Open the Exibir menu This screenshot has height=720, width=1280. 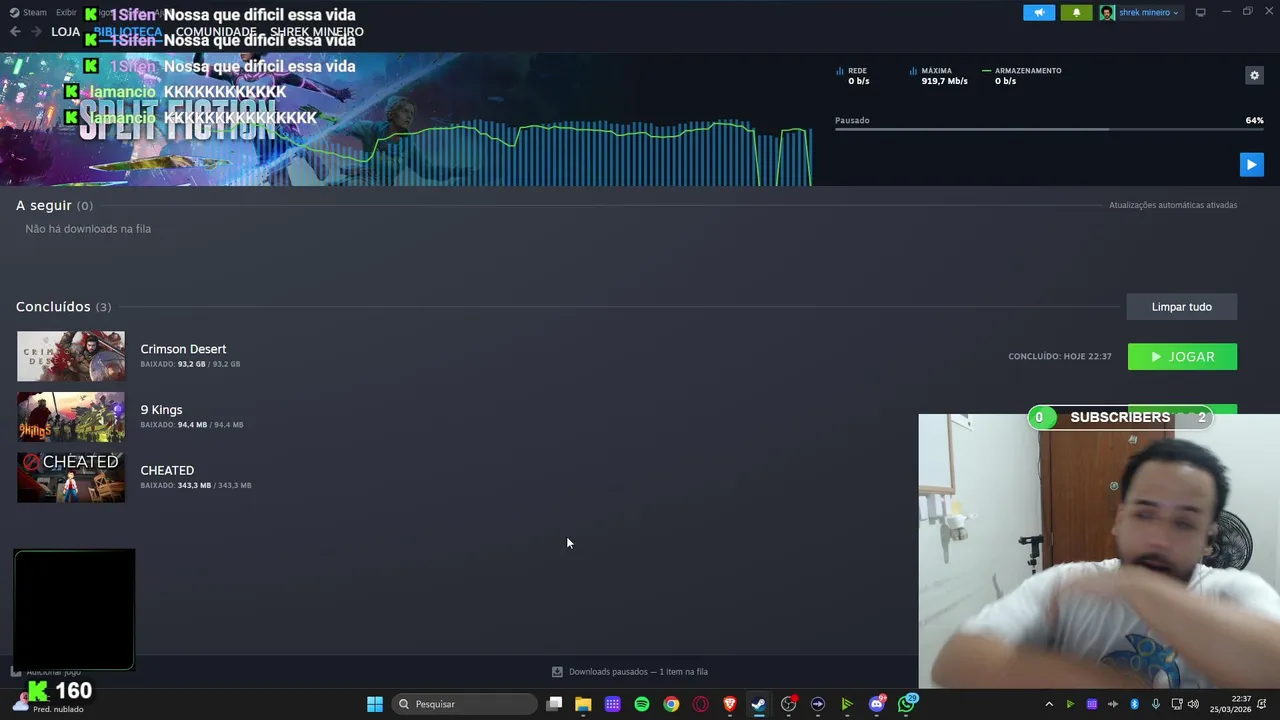pyautogui.click(x=66, y=12)
